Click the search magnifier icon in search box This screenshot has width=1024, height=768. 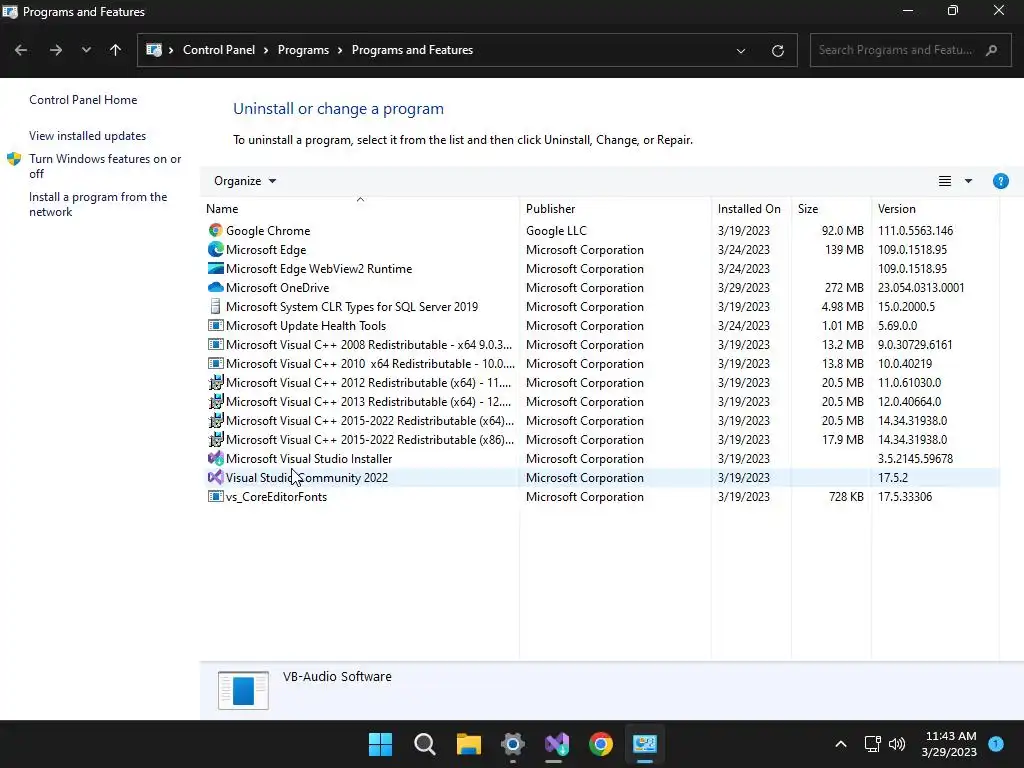[x=991, y=50]
